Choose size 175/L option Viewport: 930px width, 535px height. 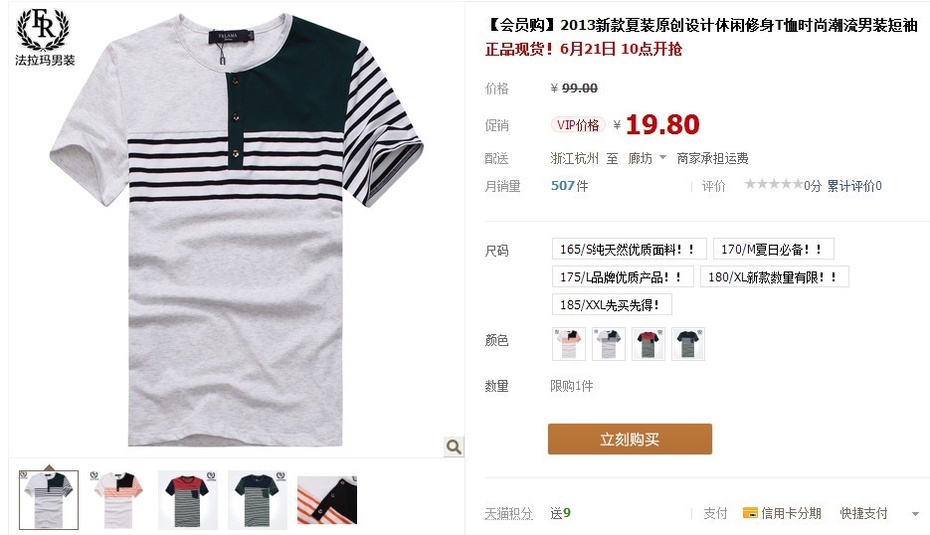pos(622,277)
